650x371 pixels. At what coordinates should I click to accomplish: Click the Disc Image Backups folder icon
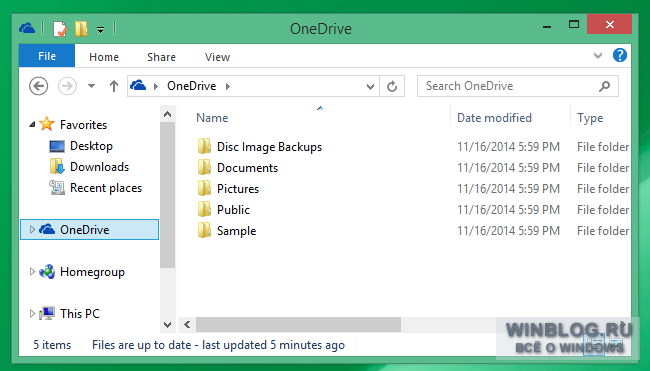click(x=204, y=146)
